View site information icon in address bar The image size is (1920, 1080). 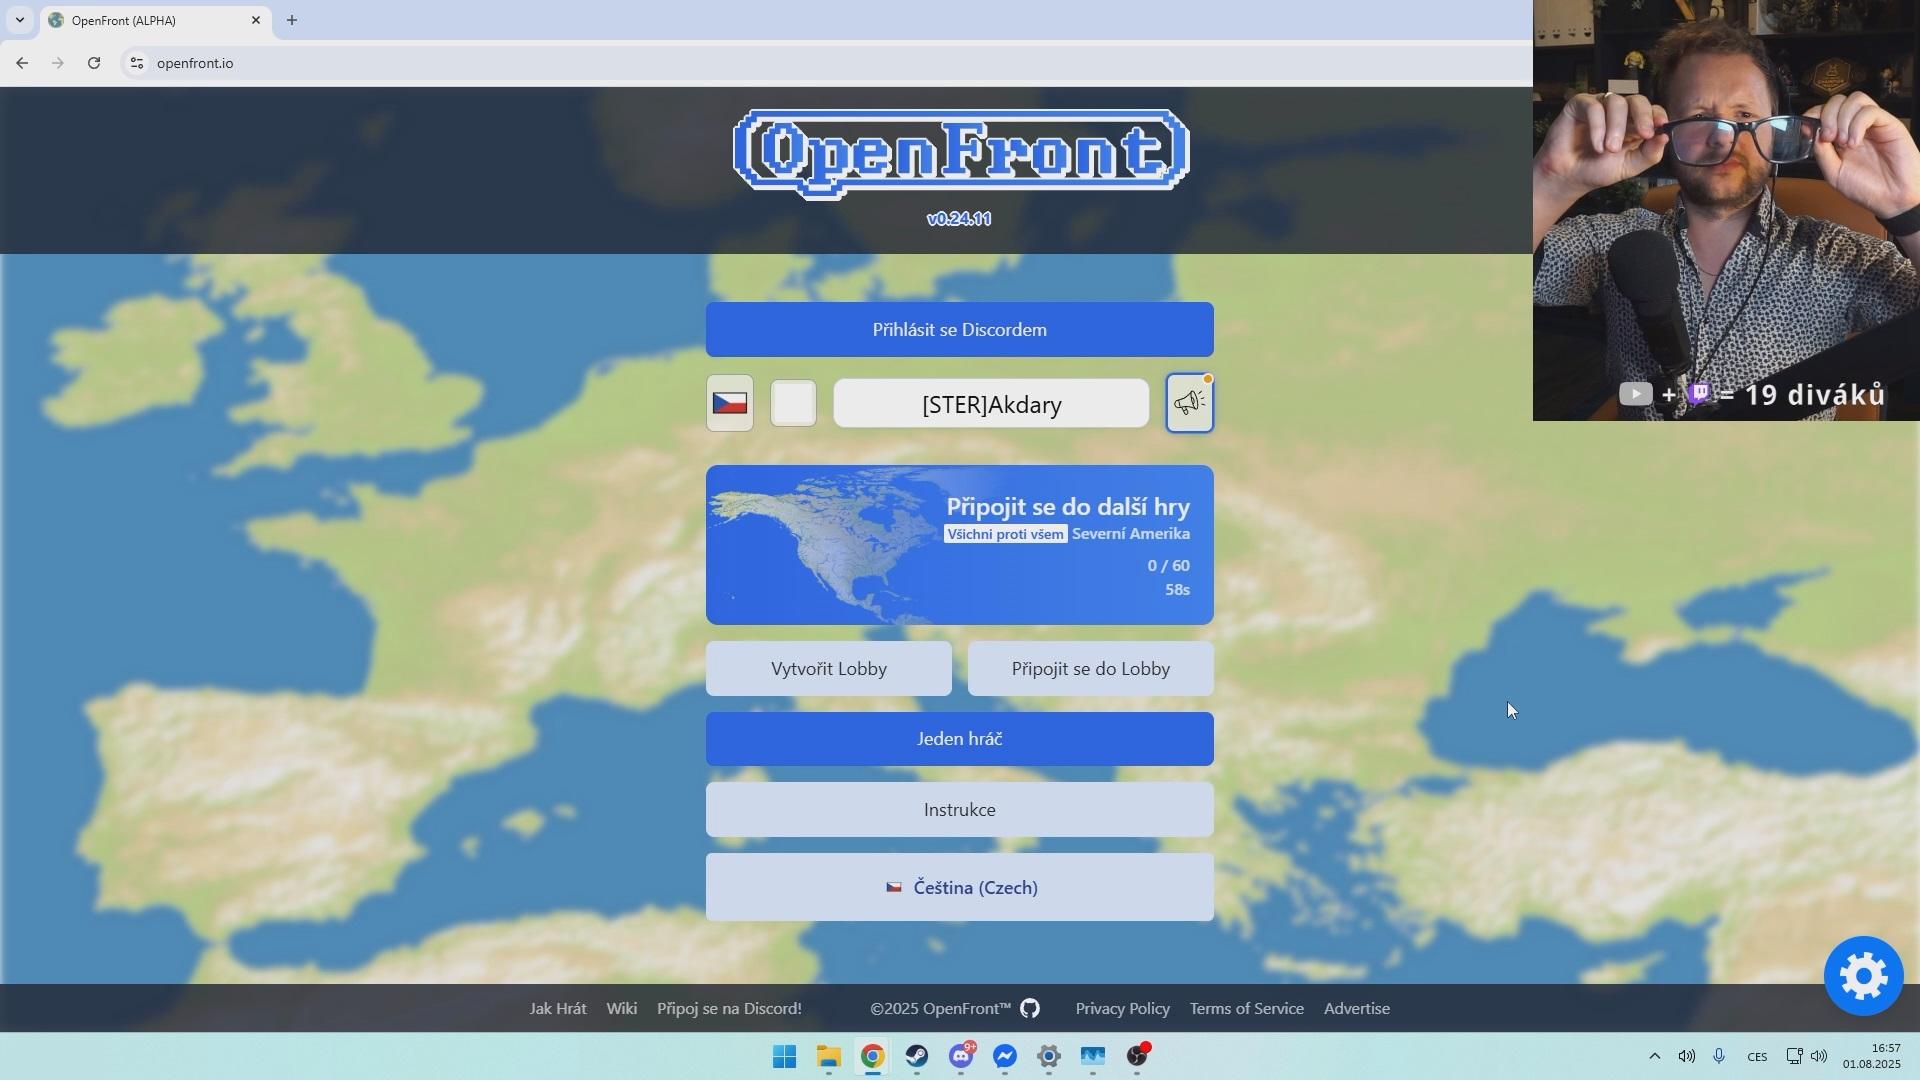pos(137,63)
